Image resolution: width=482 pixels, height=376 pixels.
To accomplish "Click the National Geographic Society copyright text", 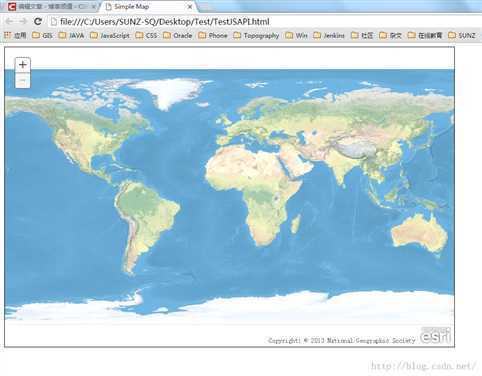I will tap(342, 340).
